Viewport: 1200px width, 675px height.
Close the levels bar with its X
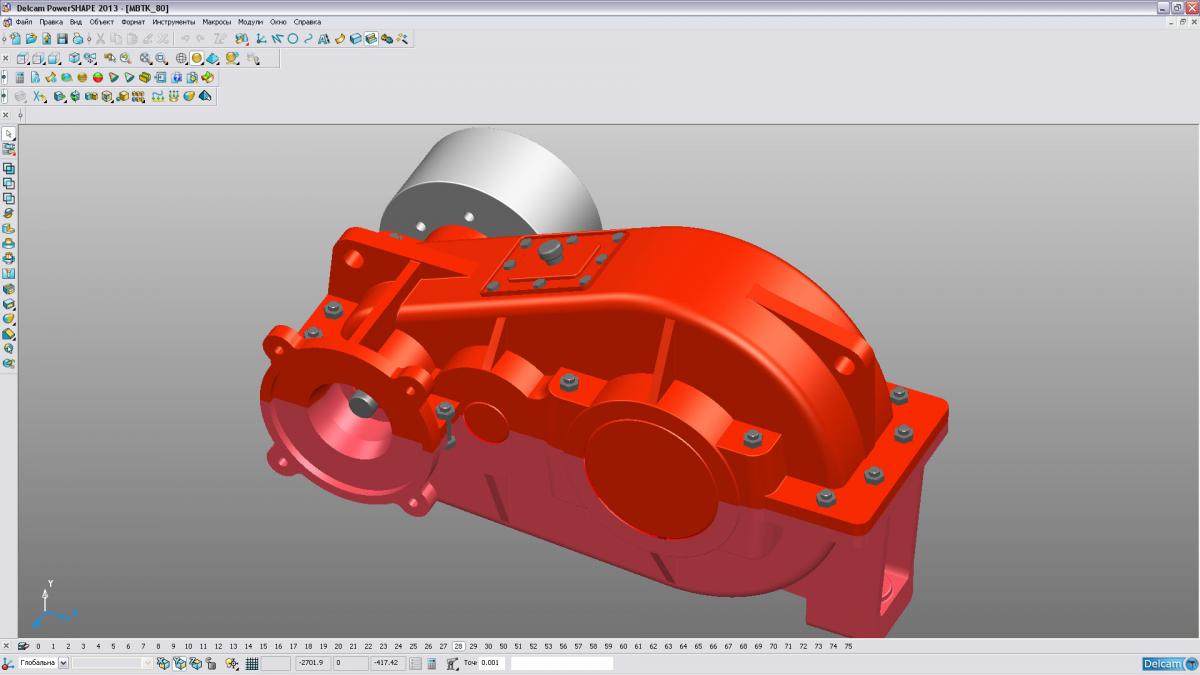6,646
